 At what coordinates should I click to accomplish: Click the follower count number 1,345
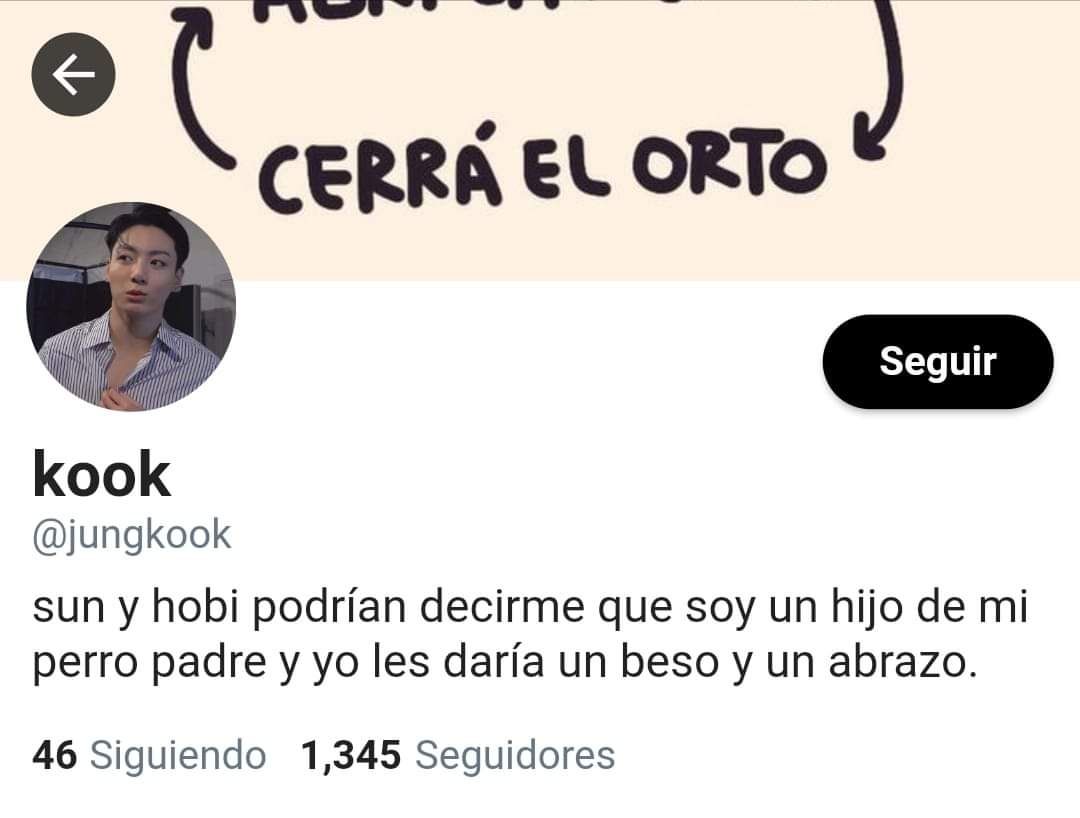pyautogui.click(x=351, y=755)
